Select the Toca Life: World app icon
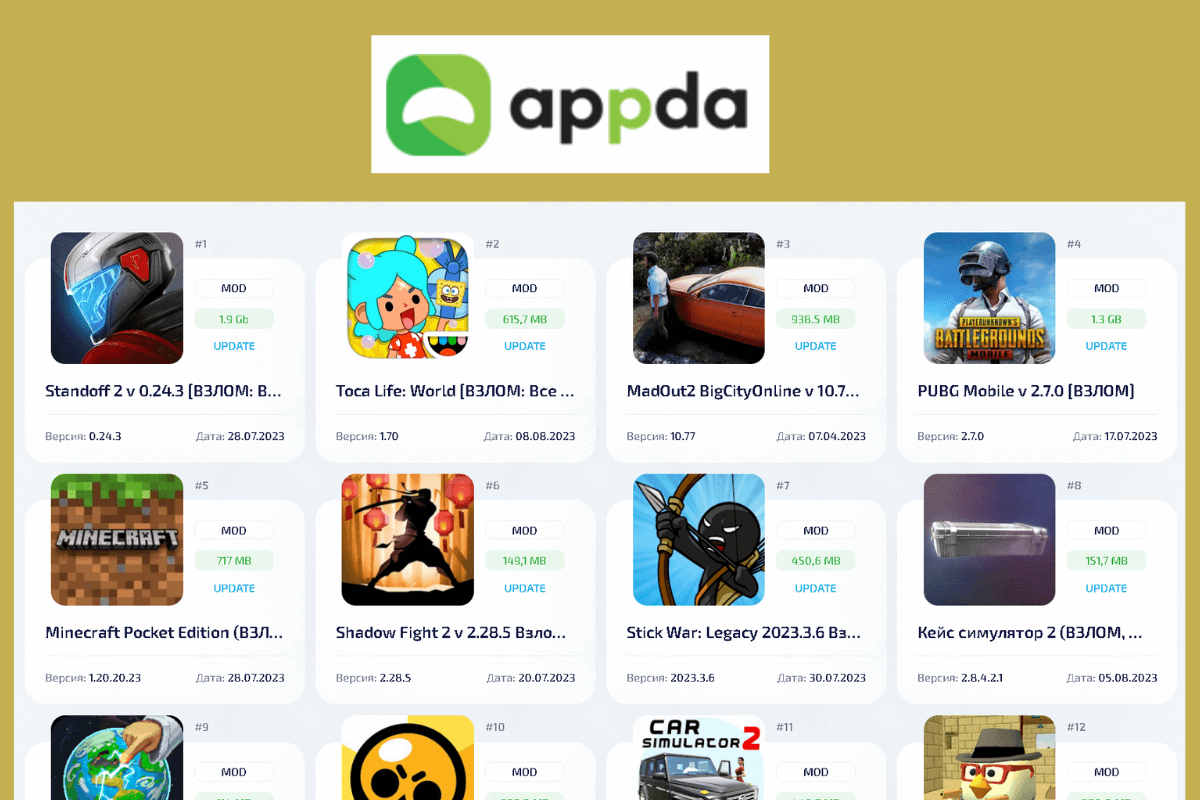1200x800 pixels. (407, 298)
